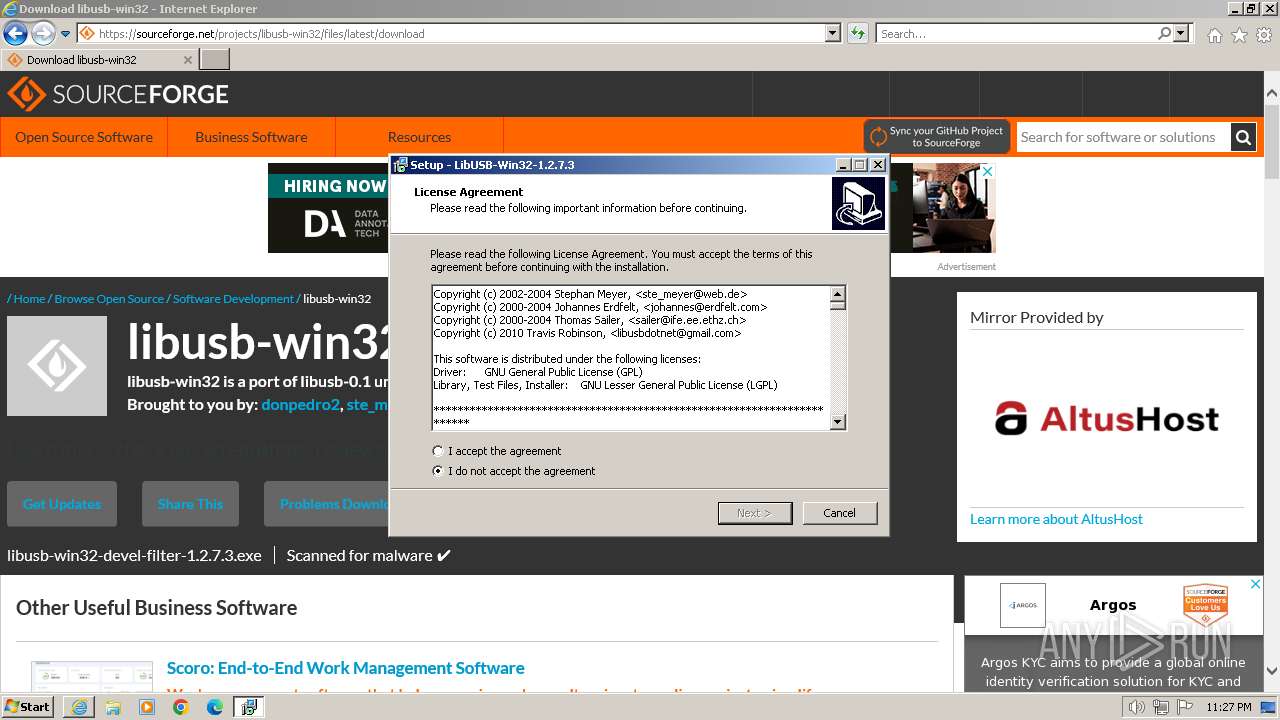This screenshot has height=720, width=1280.
Task: Click the license agreement text box
Action: (631, 358)
